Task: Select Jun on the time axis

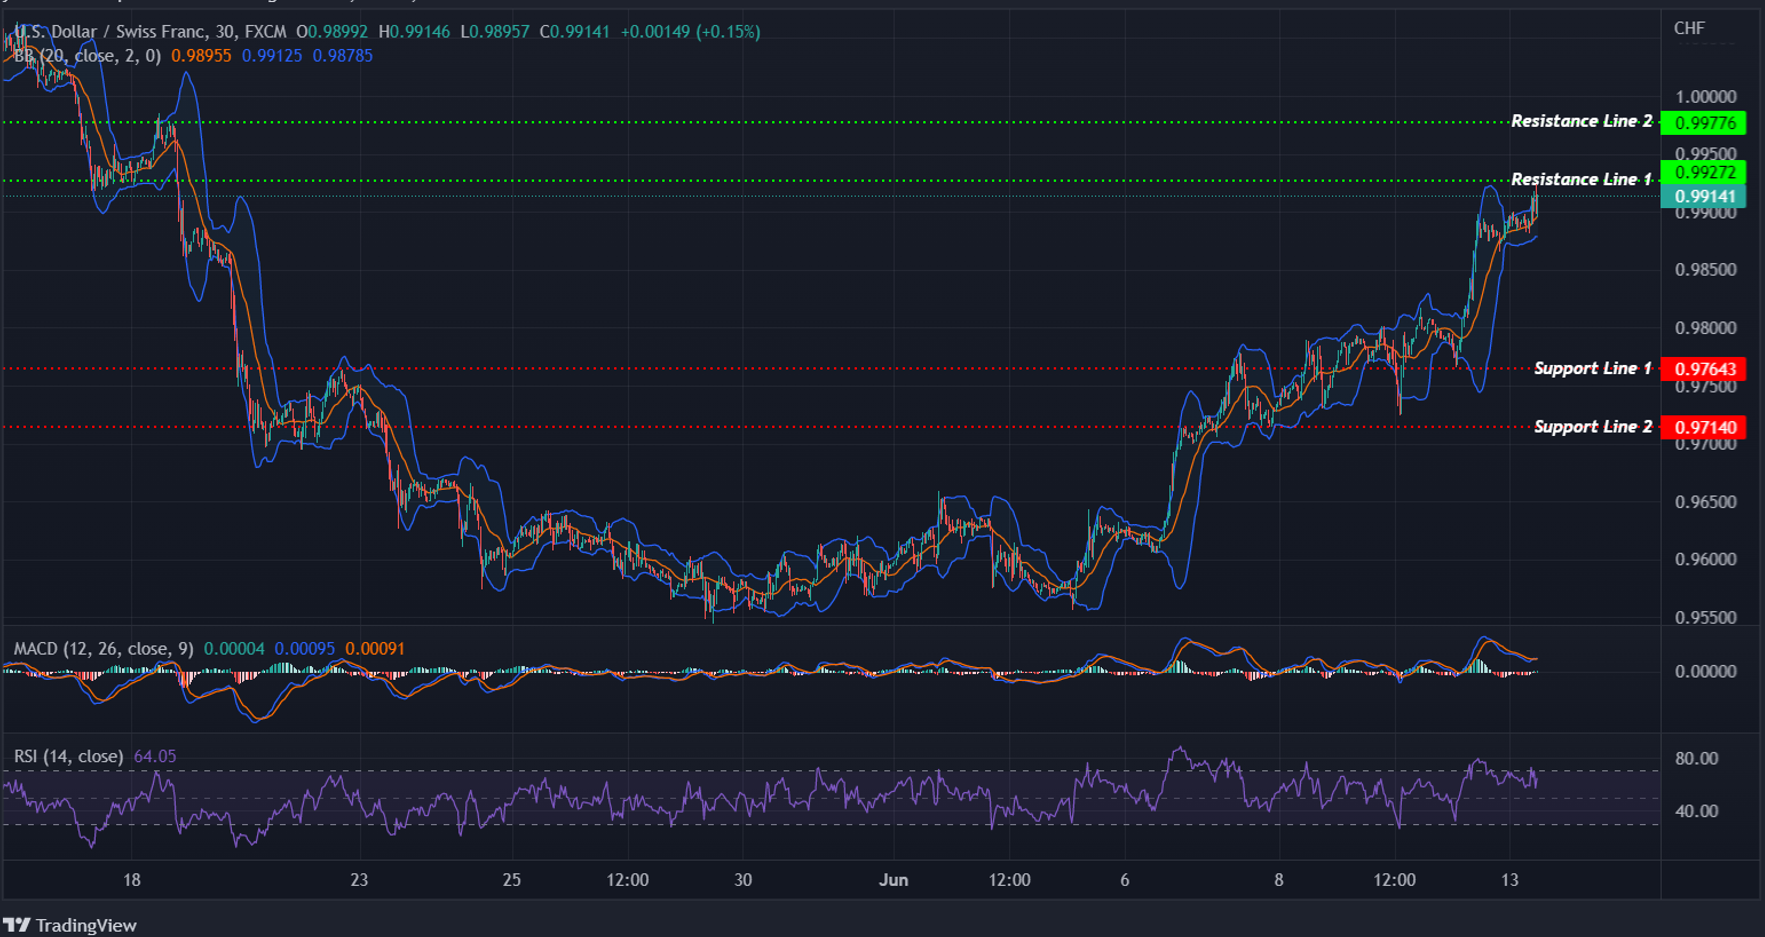Action: tap(893, 880)
